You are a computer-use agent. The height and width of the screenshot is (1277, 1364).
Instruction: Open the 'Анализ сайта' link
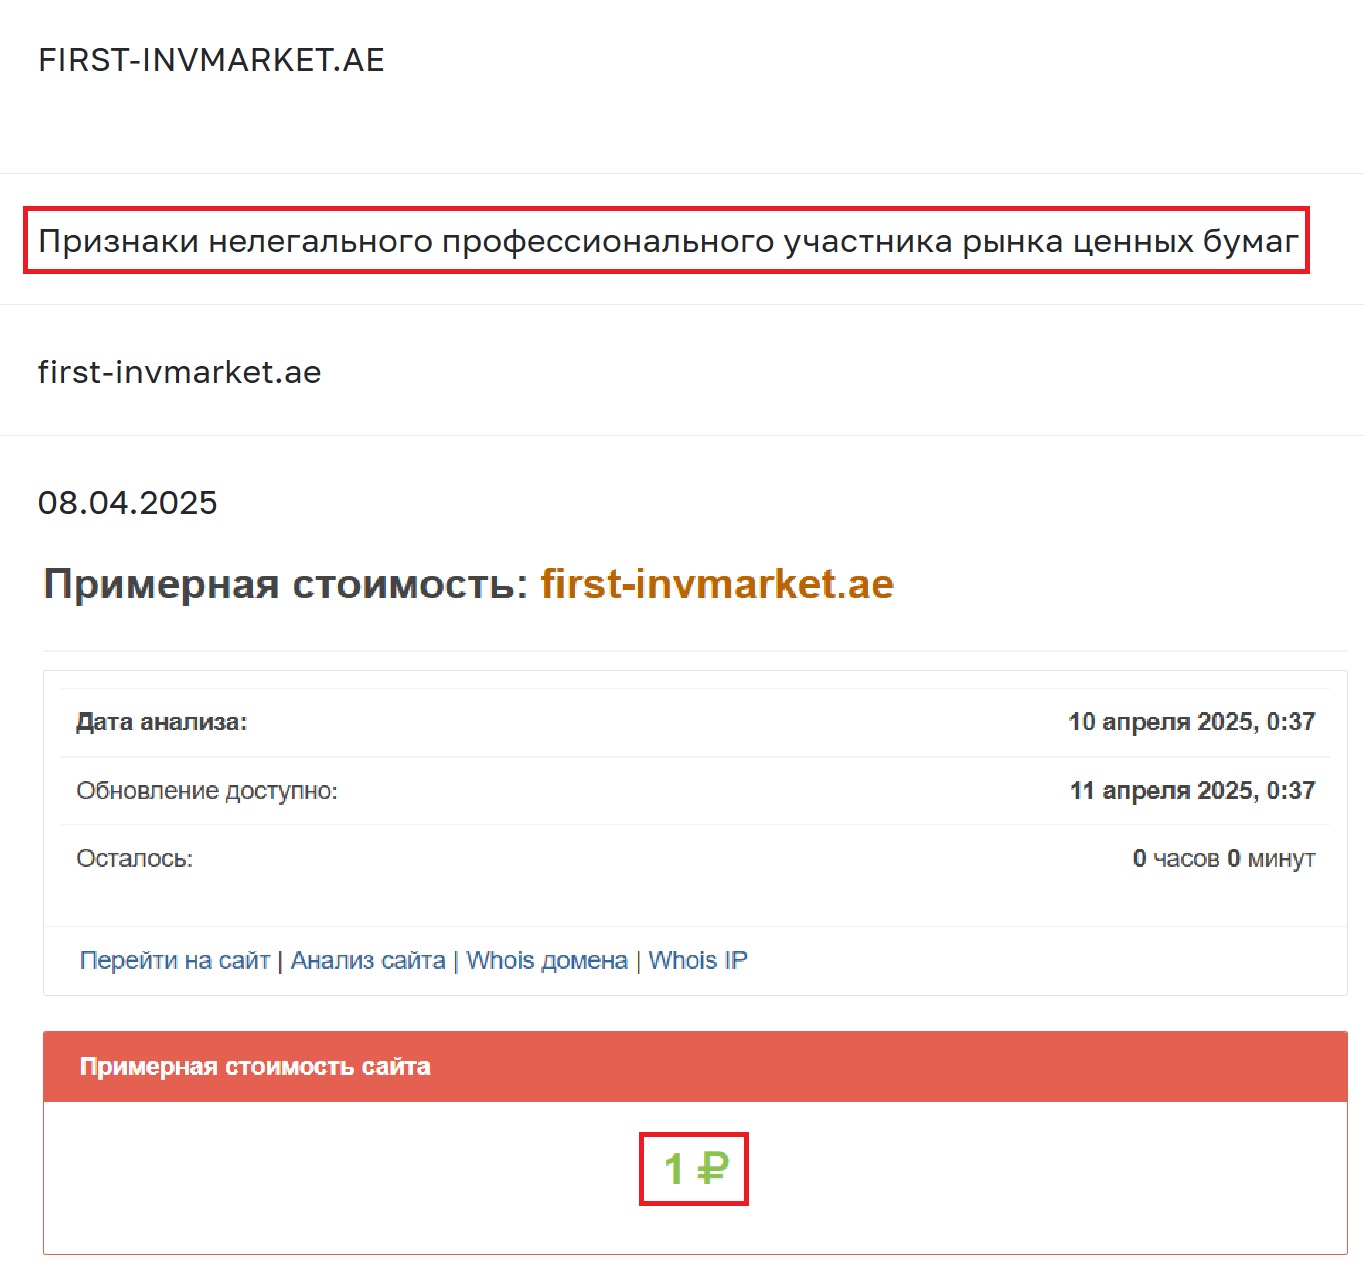click(x=367, y=960)
